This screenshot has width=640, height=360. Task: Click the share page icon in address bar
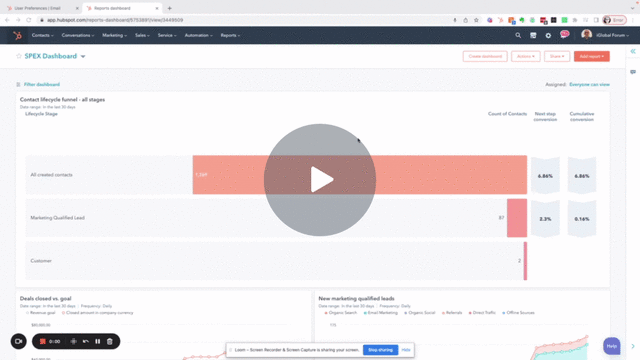point(465,20)
